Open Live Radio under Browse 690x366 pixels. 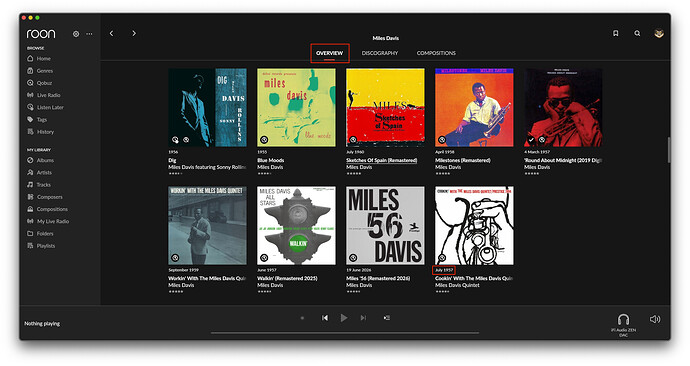[44, 95]
